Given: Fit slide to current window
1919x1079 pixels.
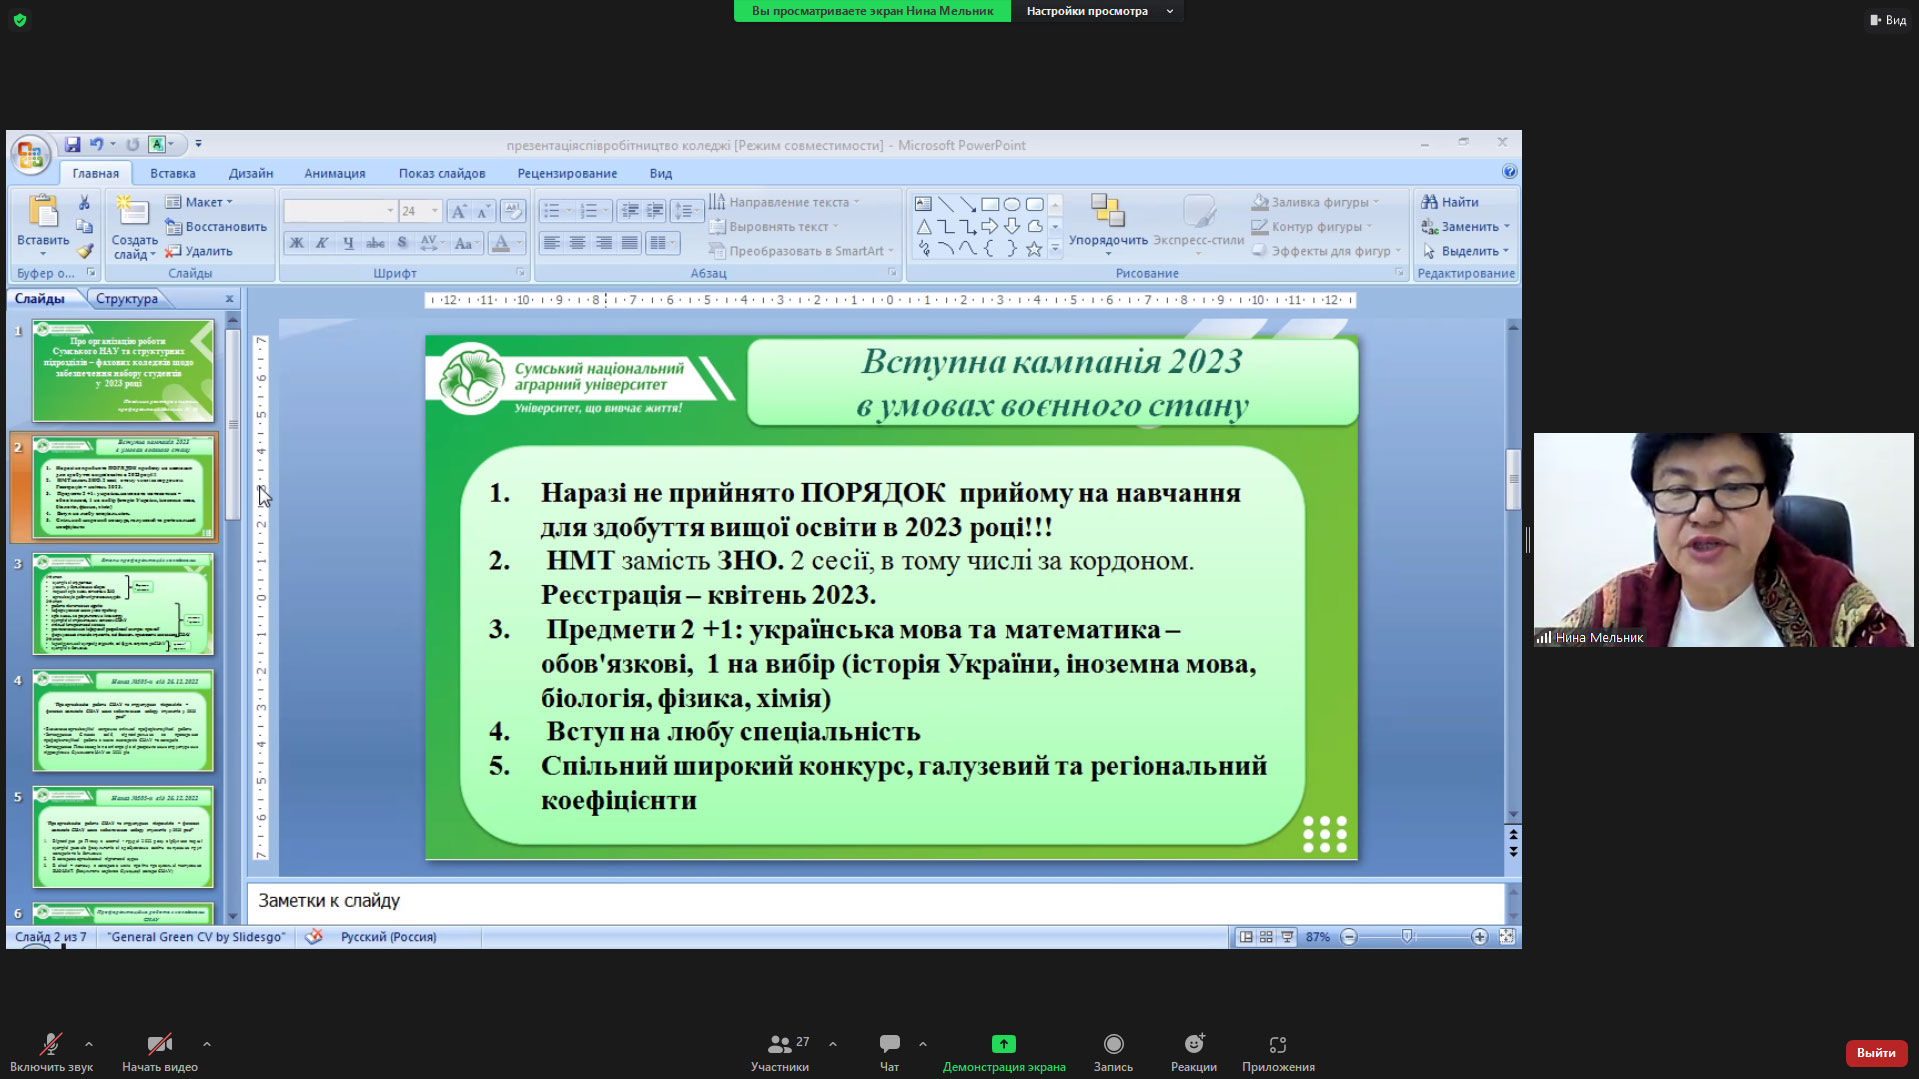Looking at the screenshot, I should (x=1507, y=937).
